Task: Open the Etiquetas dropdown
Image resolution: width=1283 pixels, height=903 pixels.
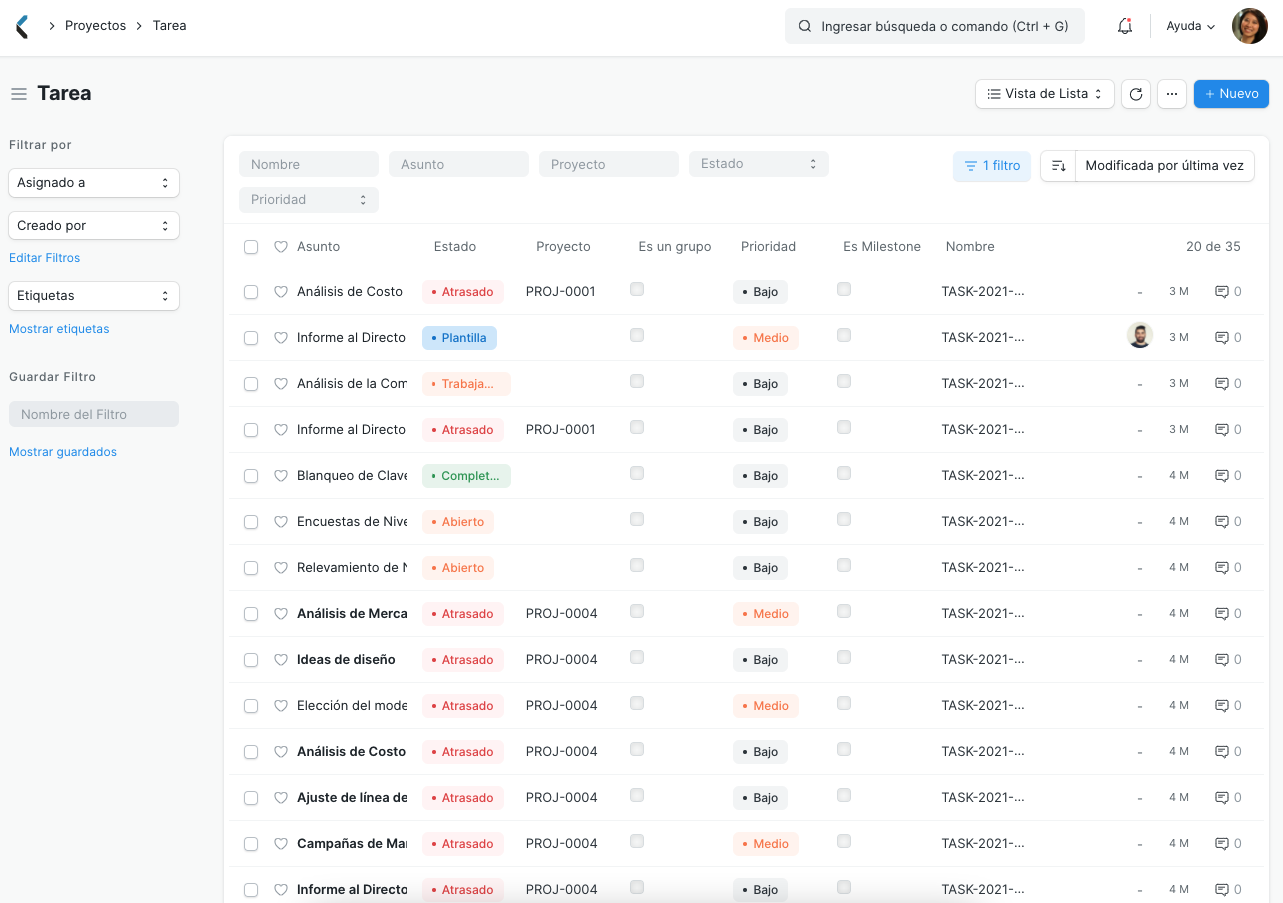Action: tap(94, 296)
